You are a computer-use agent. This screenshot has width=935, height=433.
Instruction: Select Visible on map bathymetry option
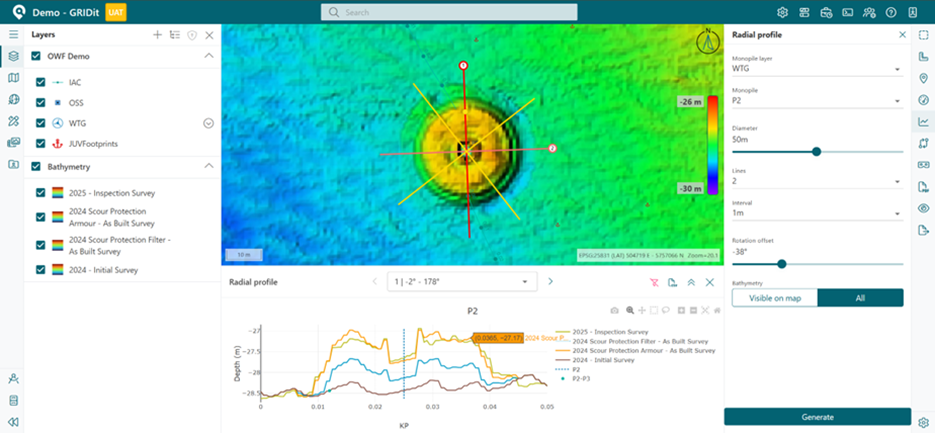[x=775, y=298]
